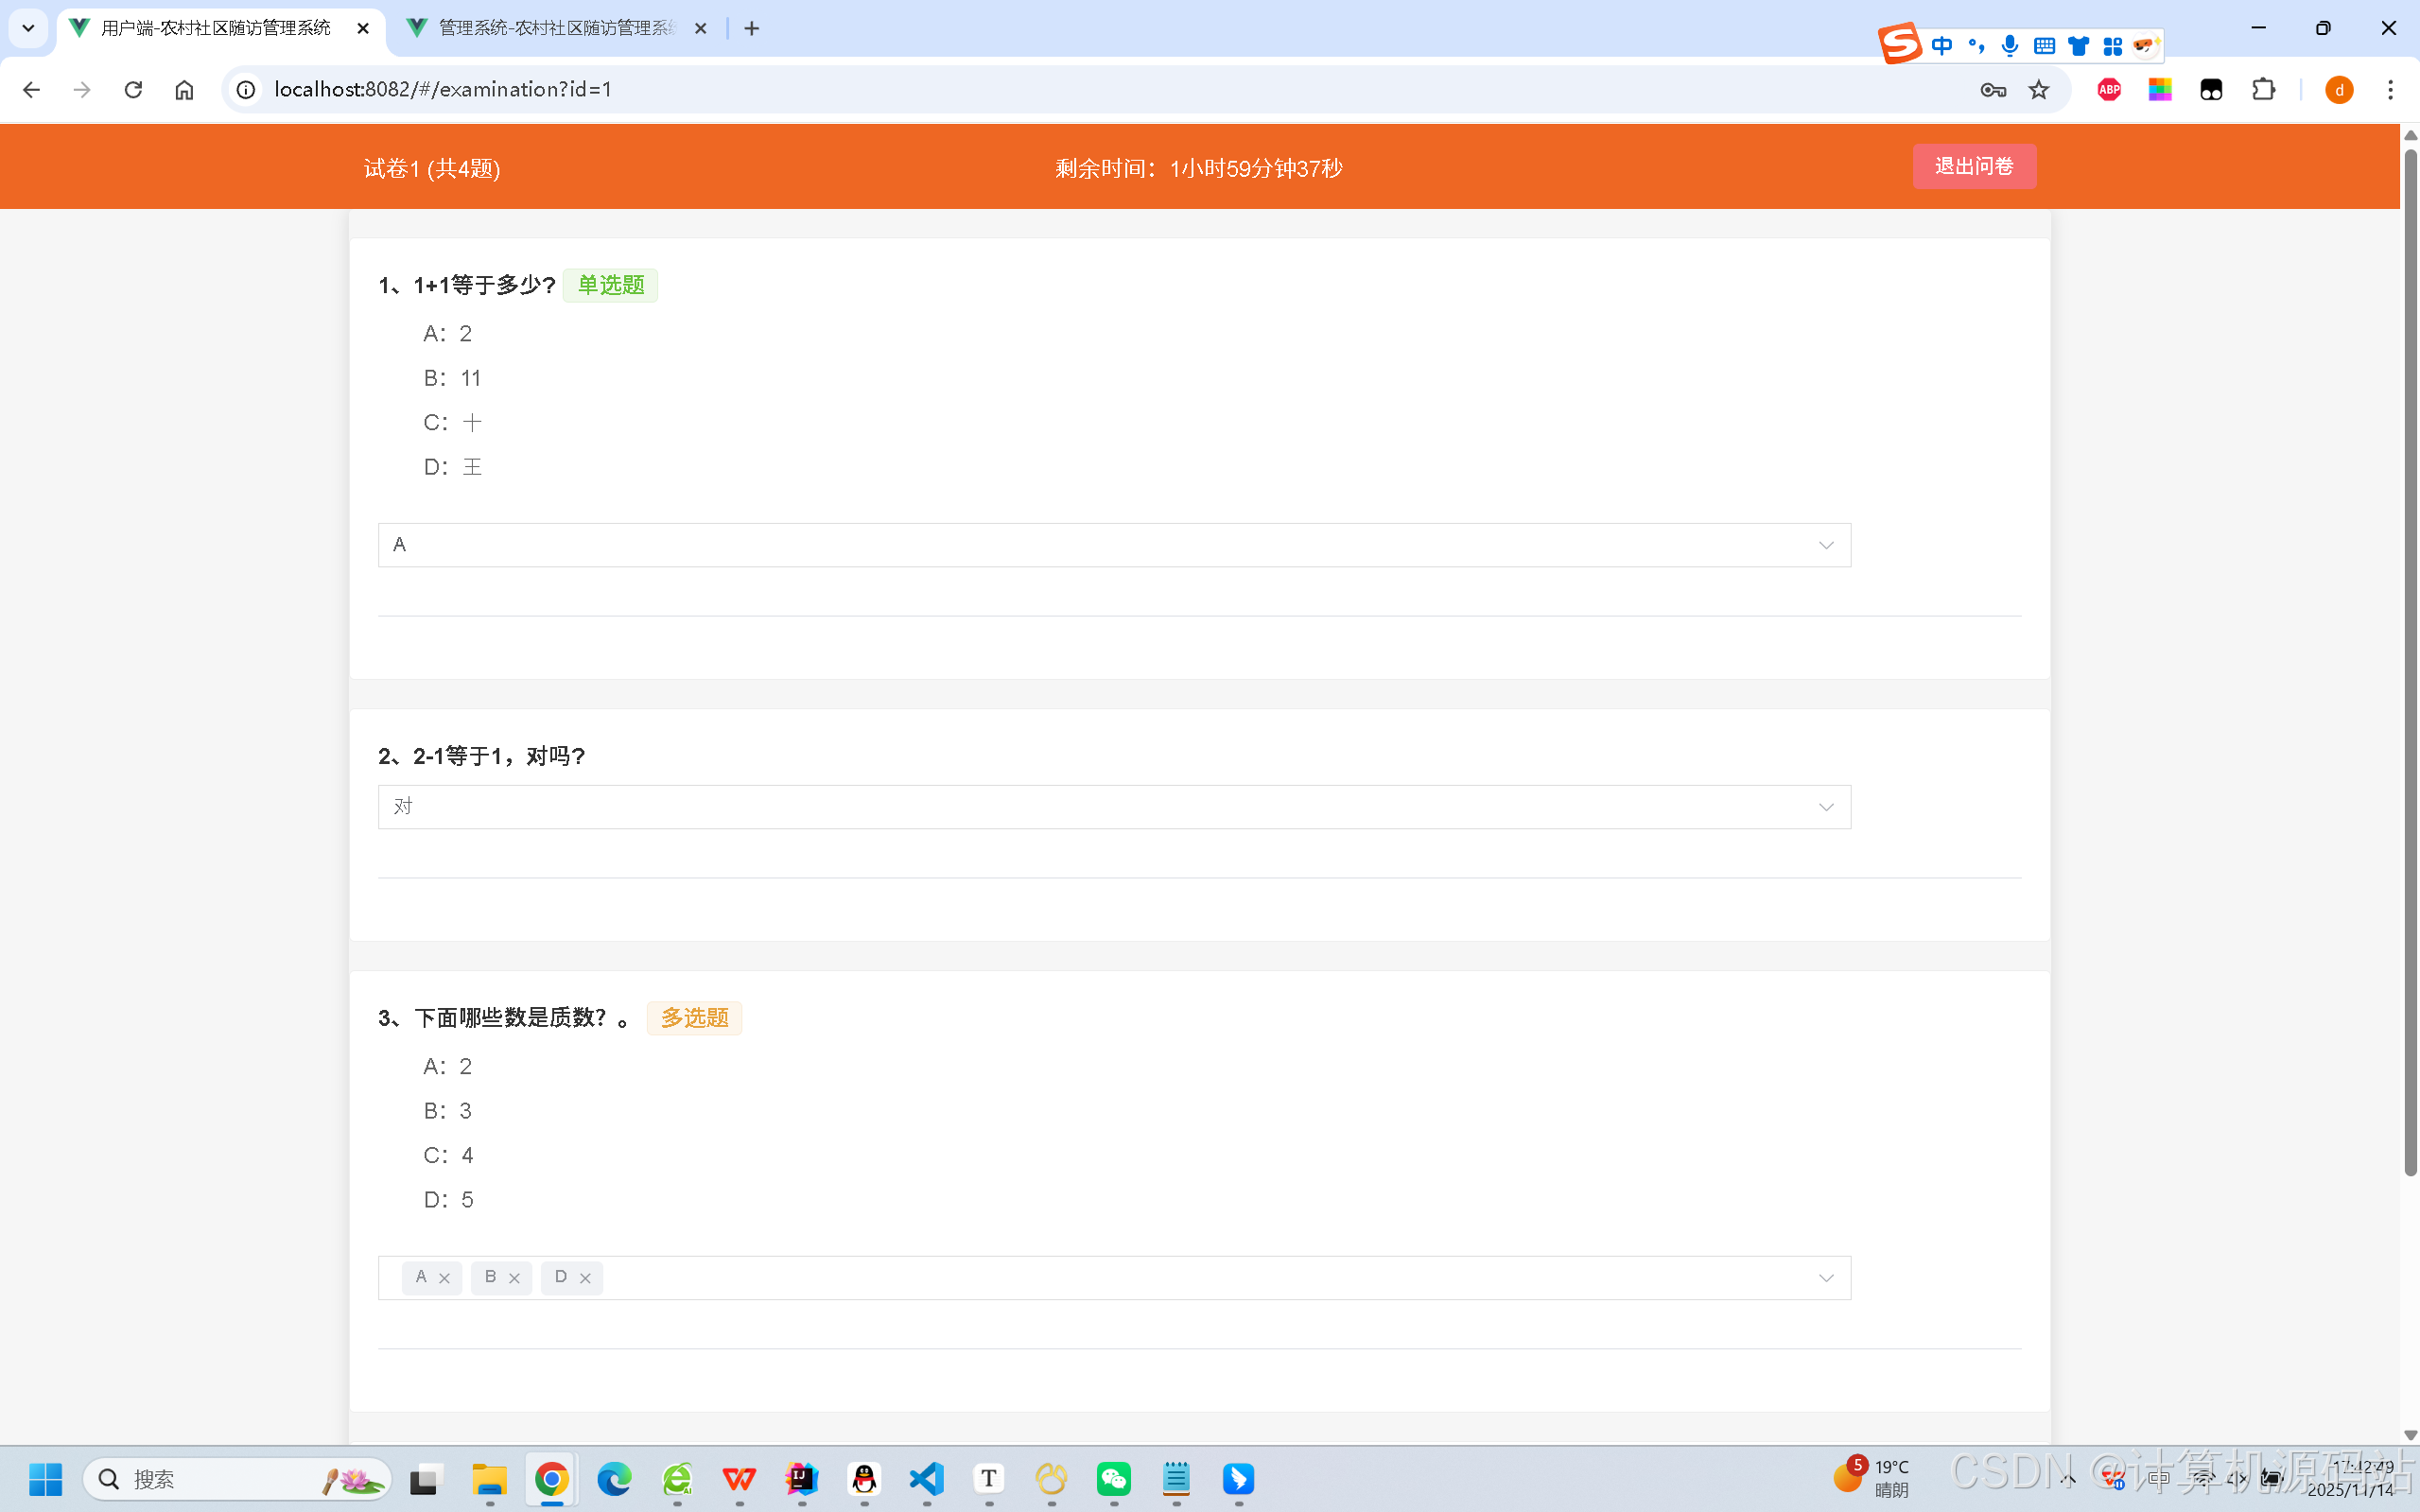Screen dimensions: 2420x1512
Task: Open the colorful grid extension icon
Action: (2160, 90)
